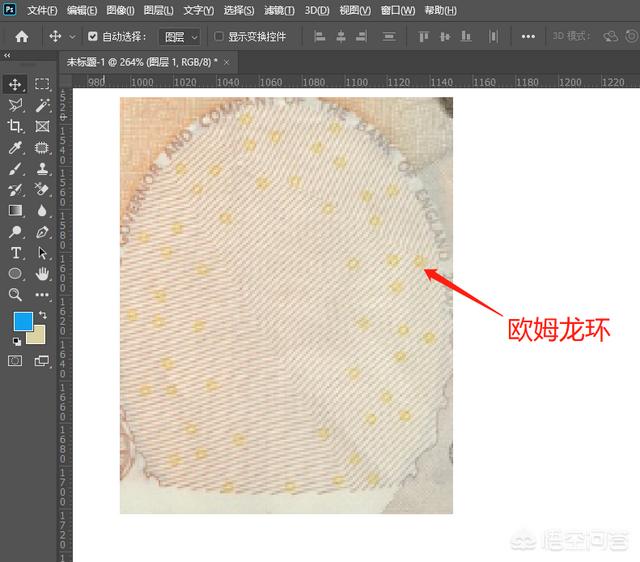Toggle the 自动选择 checkbox

tap(93, 37)
